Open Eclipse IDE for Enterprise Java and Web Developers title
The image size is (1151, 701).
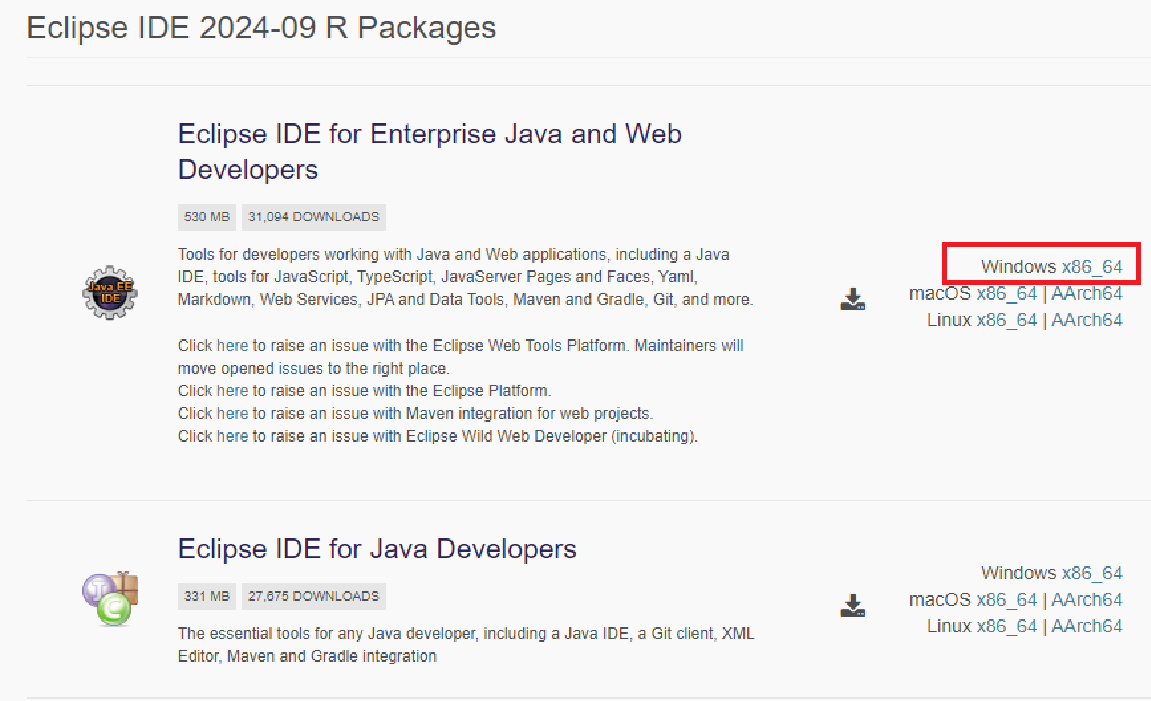pos(429,151)
